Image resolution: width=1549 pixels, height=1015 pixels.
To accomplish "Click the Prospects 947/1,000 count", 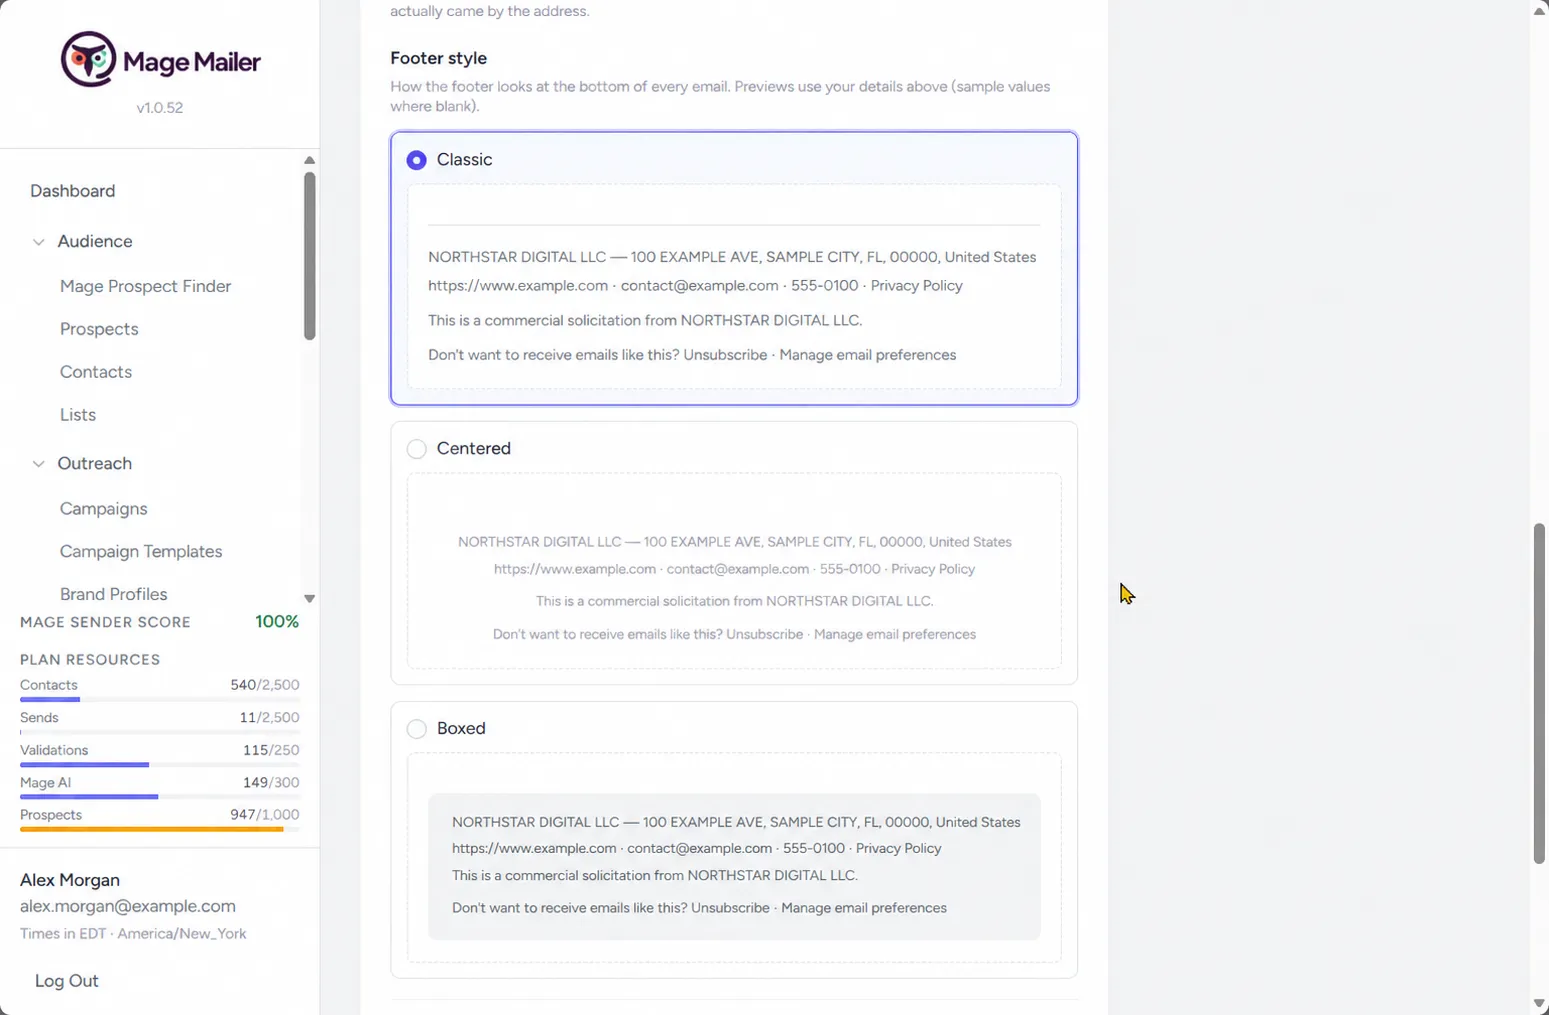I will pyautogui.click(x=265, y=815).
